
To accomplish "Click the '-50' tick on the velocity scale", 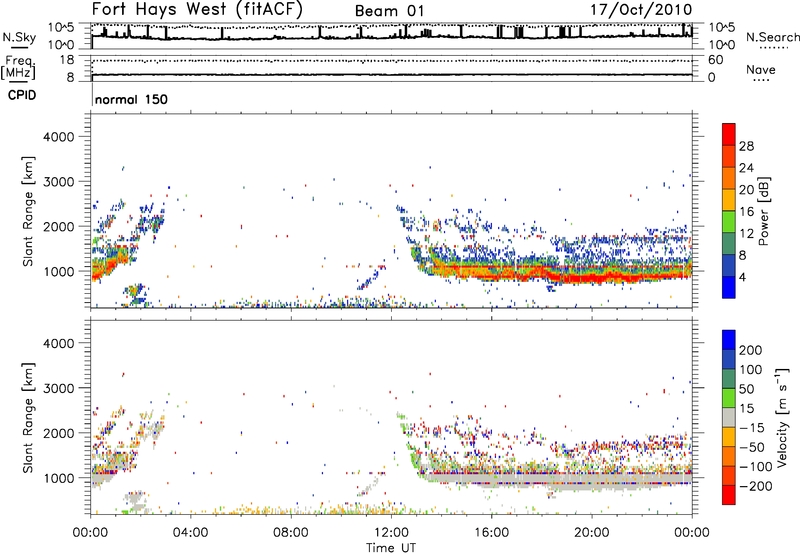I will [x=752, y=447].
